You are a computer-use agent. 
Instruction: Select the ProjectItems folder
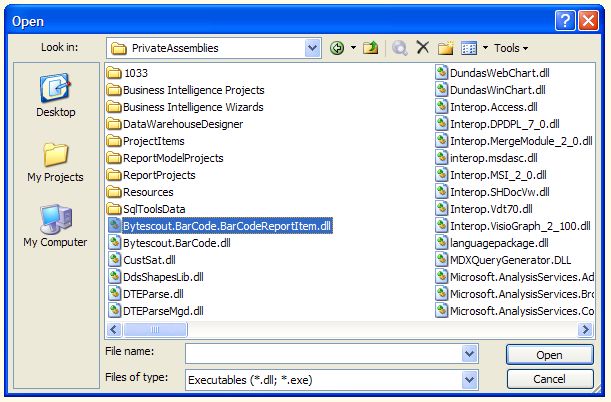pos(145,141)
